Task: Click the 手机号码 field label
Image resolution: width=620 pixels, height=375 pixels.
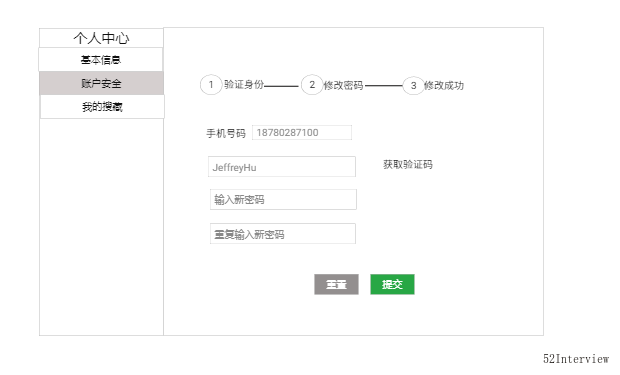Action: coord(226,133)
